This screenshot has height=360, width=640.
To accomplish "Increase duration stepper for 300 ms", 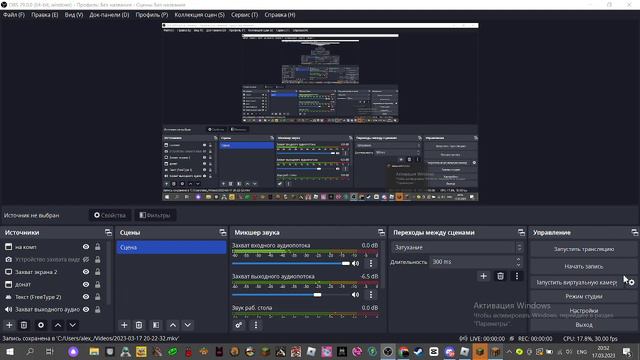I will [518, 259].
